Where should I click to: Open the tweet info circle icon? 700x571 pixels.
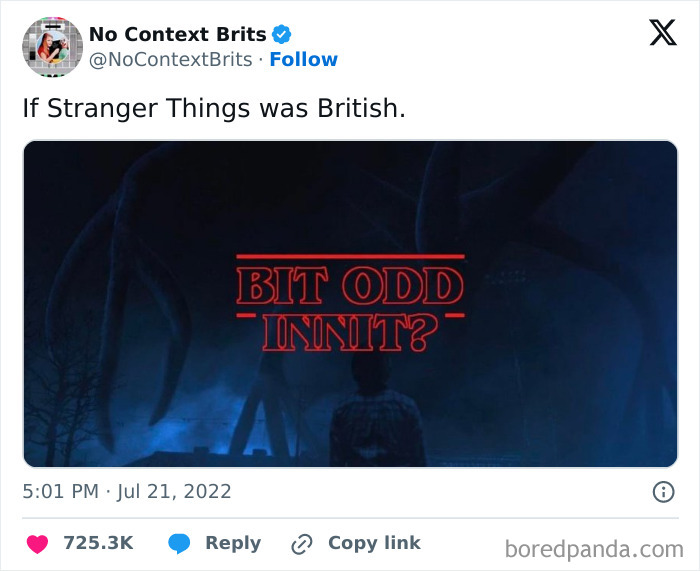point(662,491)
